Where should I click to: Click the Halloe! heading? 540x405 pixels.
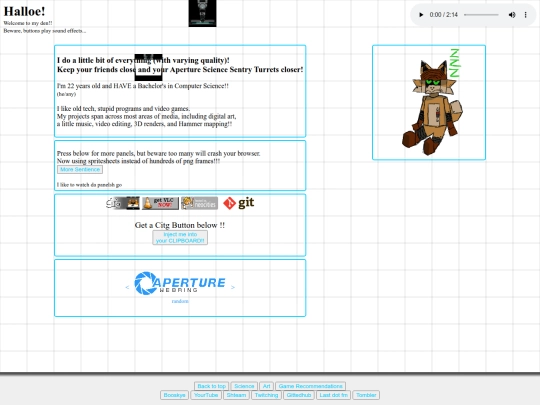click(24, 11)
